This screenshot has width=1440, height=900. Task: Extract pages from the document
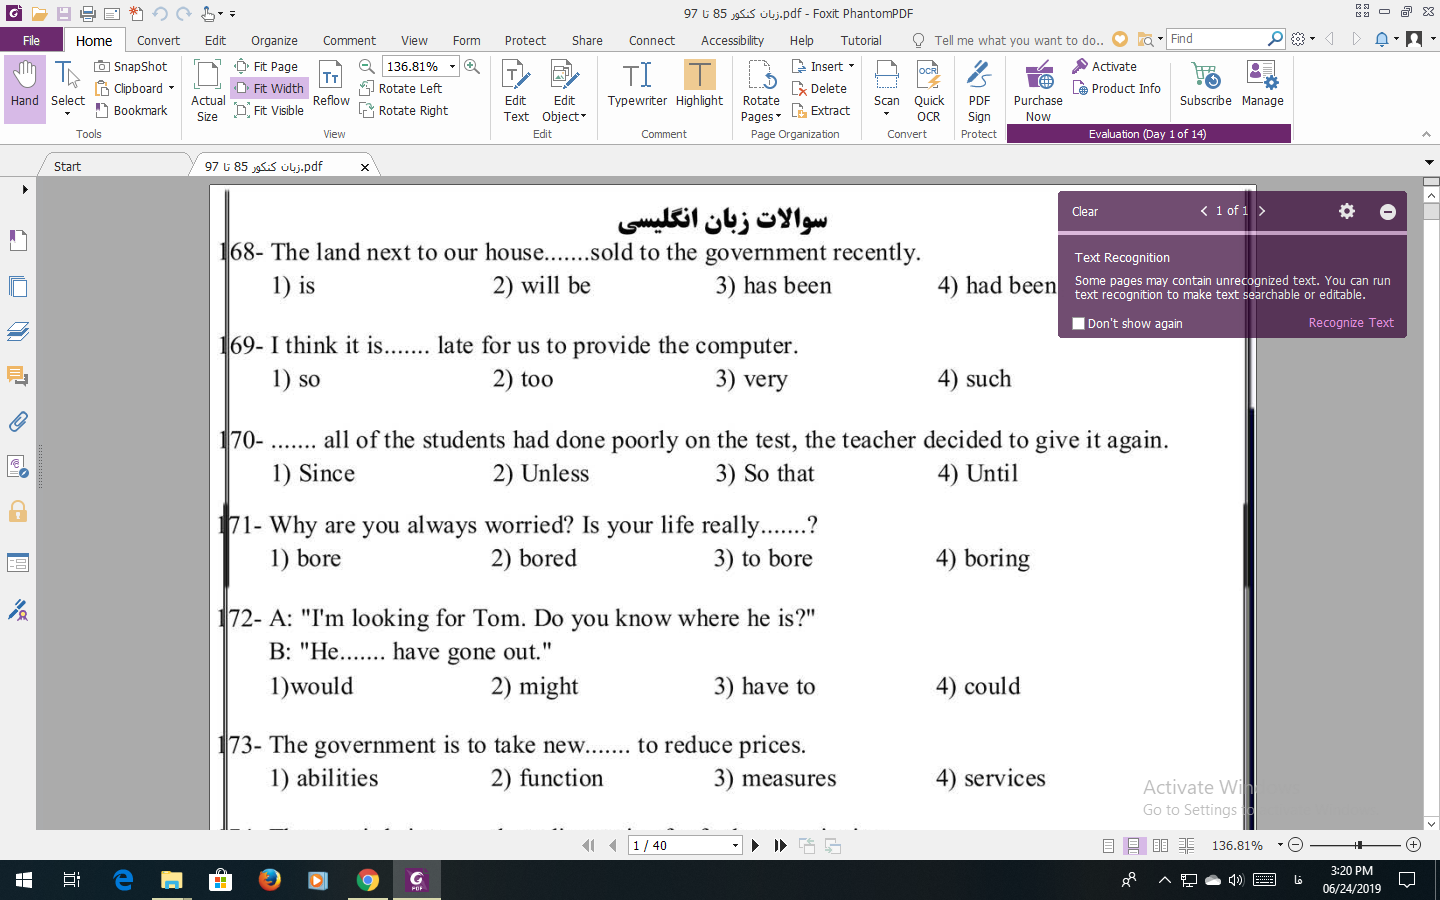click(x=821, y=110)
